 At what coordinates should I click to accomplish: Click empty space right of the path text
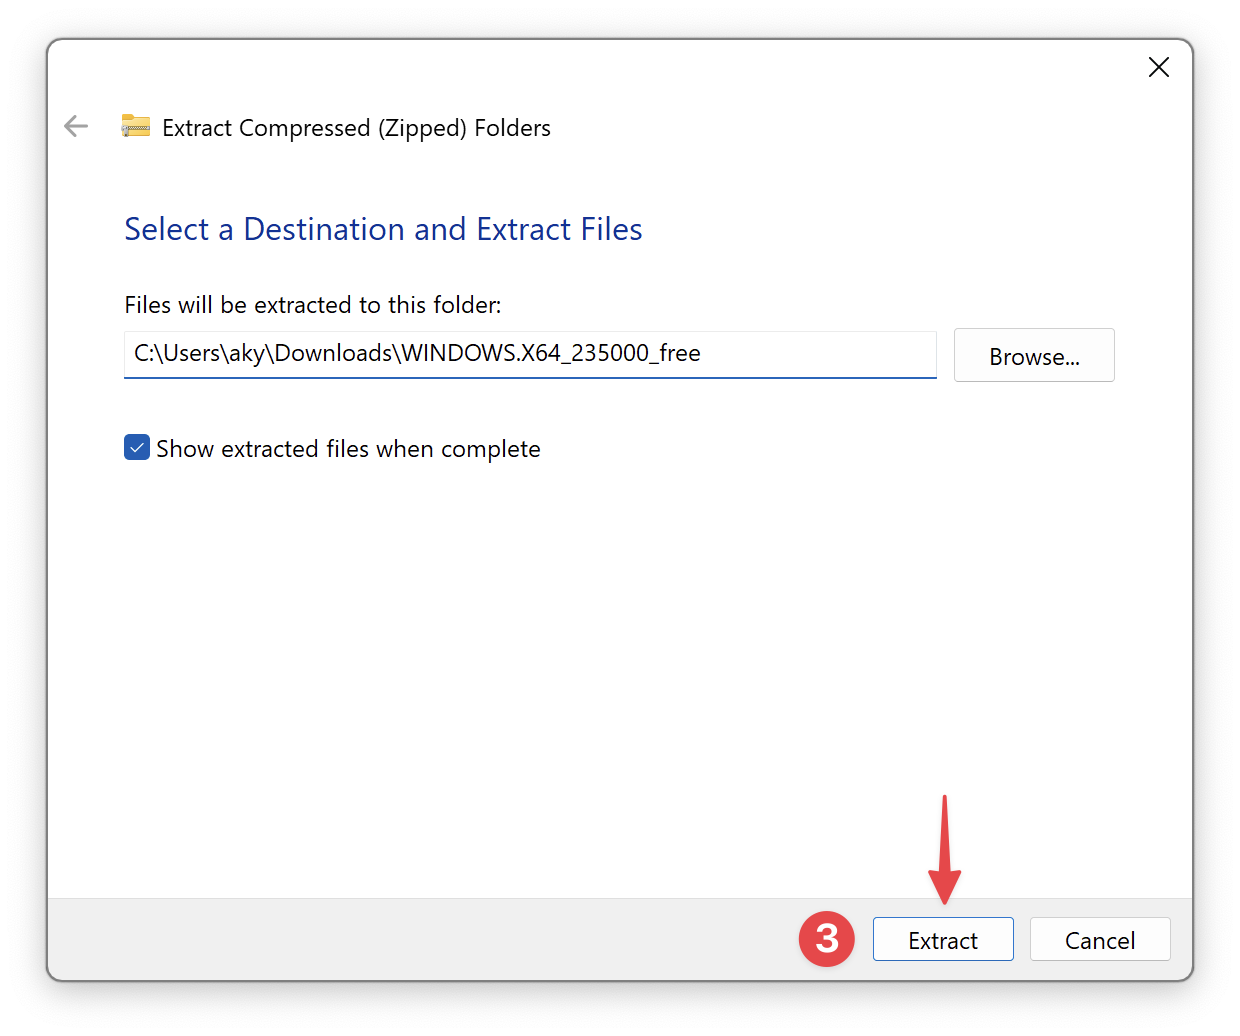[x=820, y=354]
